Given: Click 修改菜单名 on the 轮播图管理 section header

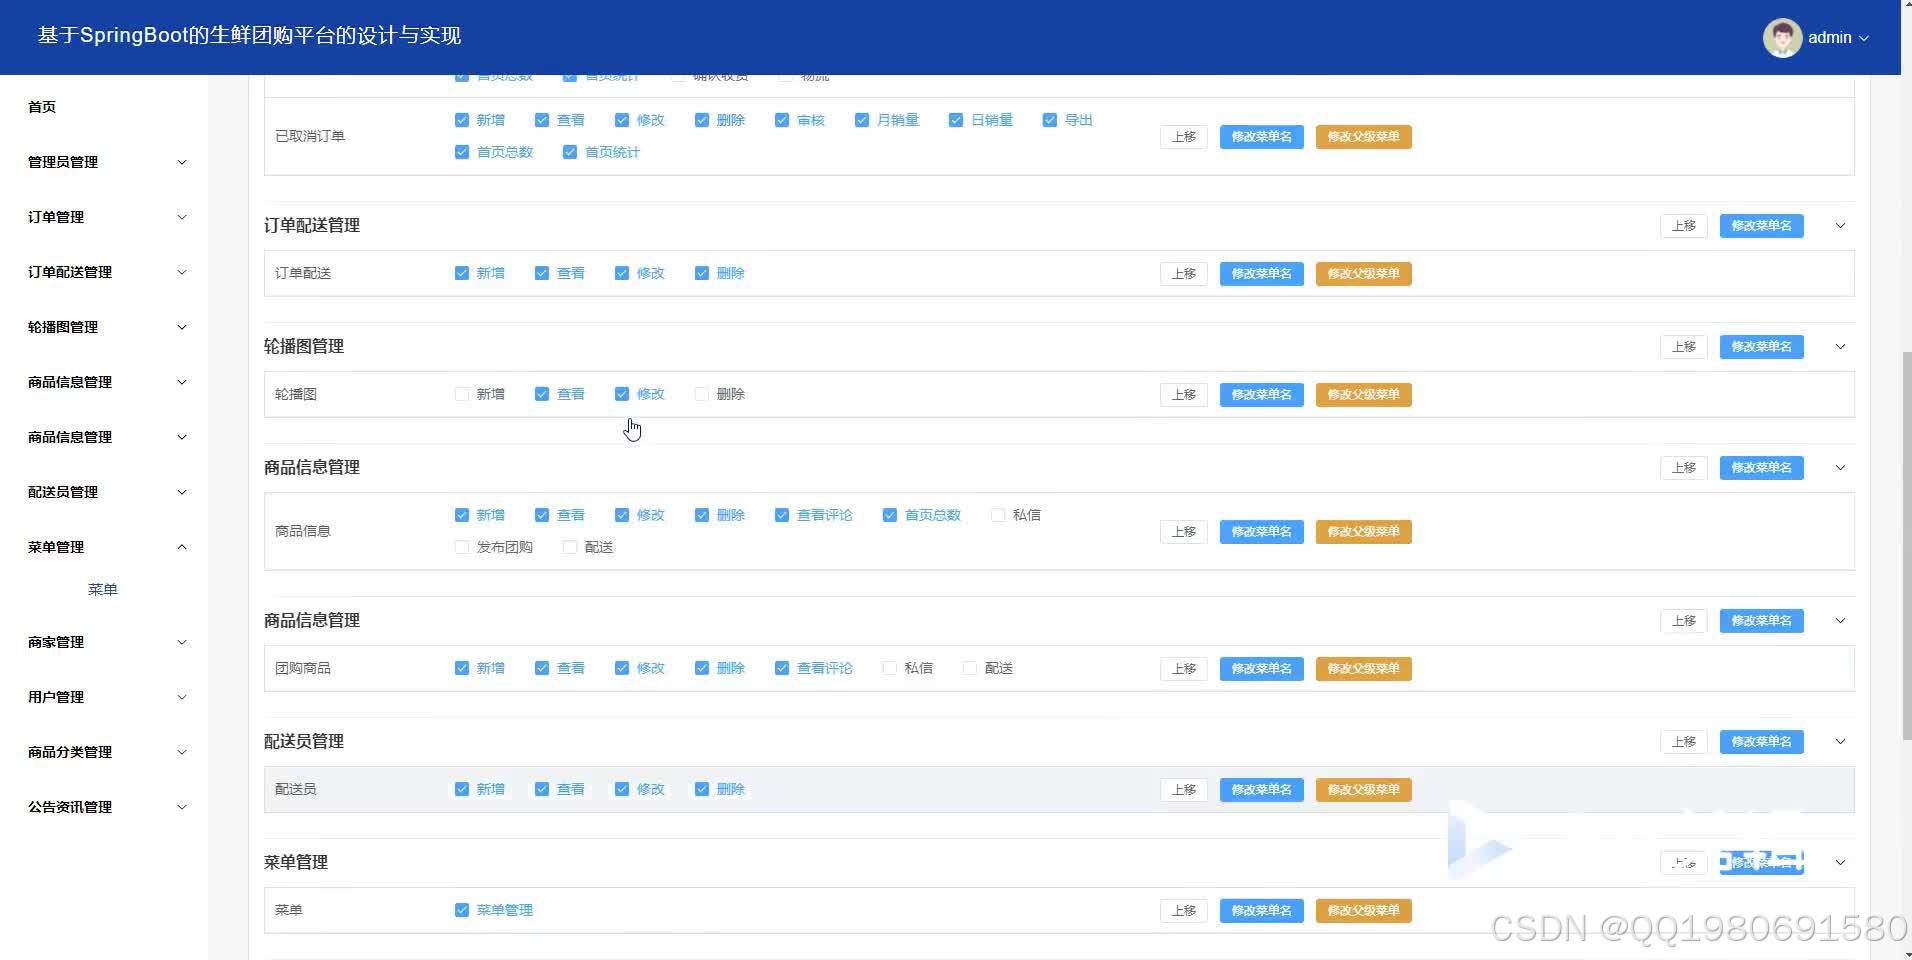Looking at the screenshot, I should [x=1761, y=347].
